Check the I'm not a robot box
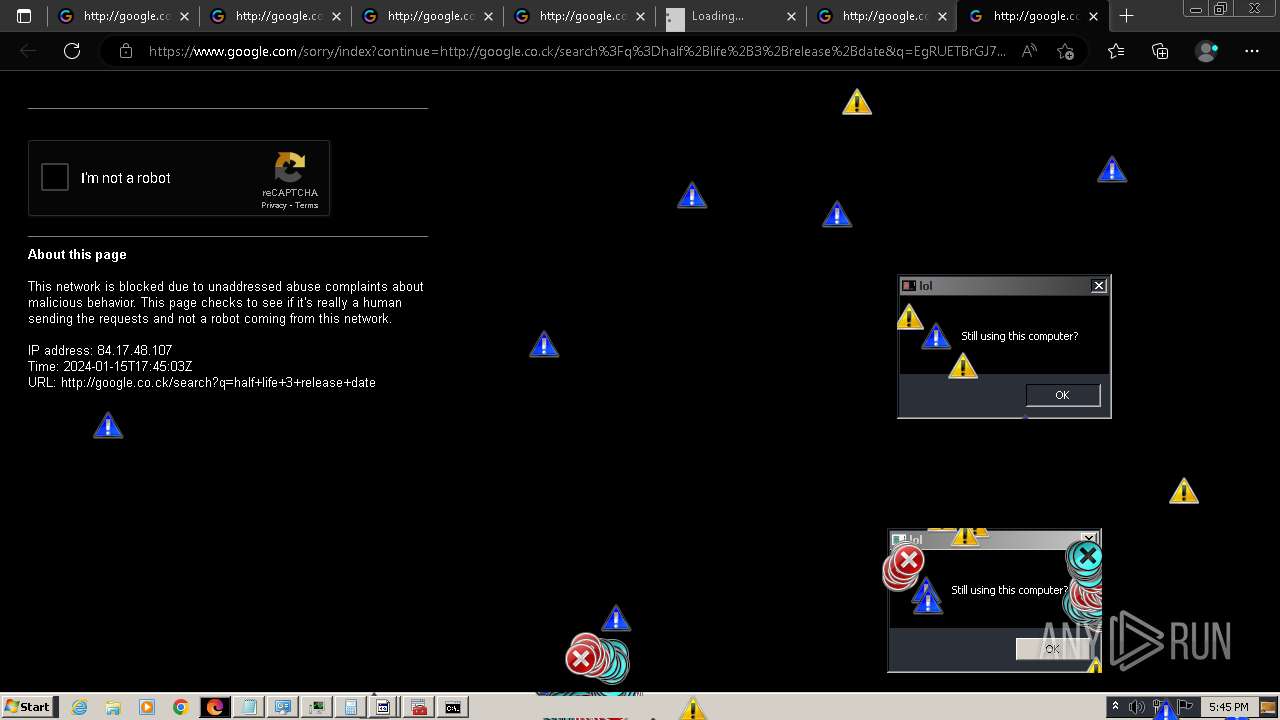 pos(55,178)
